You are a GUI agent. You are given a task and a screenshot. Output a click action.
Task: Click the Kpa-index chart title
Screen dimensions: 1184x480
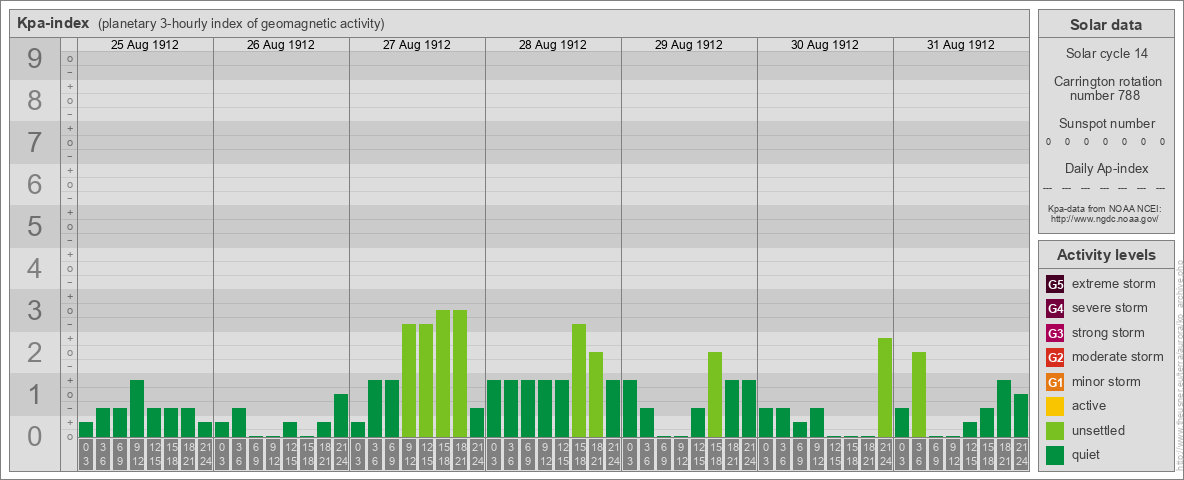point(54,23)
